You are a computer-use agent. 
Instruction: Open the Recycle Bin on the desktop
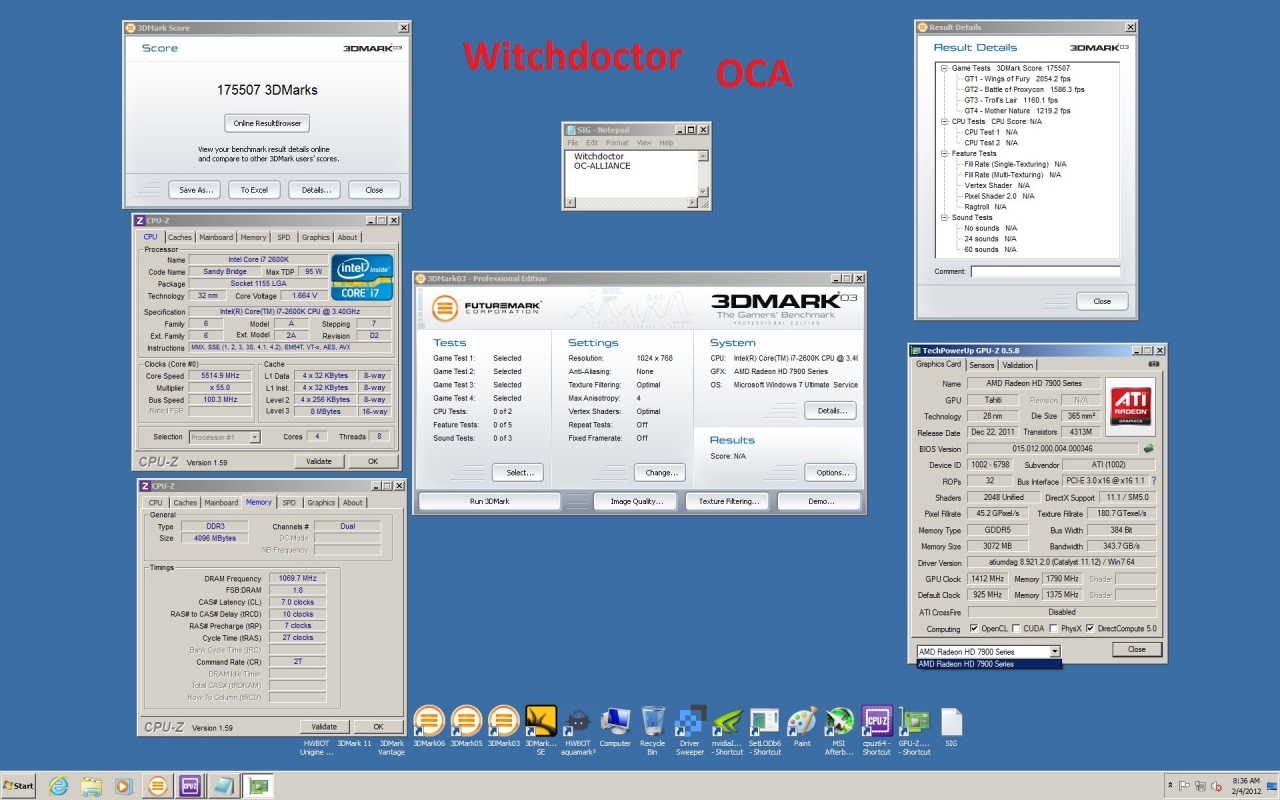tap(653, 720)
